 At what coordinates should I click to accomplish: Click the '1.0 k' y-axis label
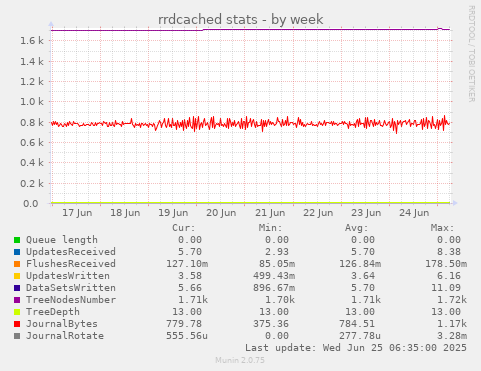pos(32,102)
